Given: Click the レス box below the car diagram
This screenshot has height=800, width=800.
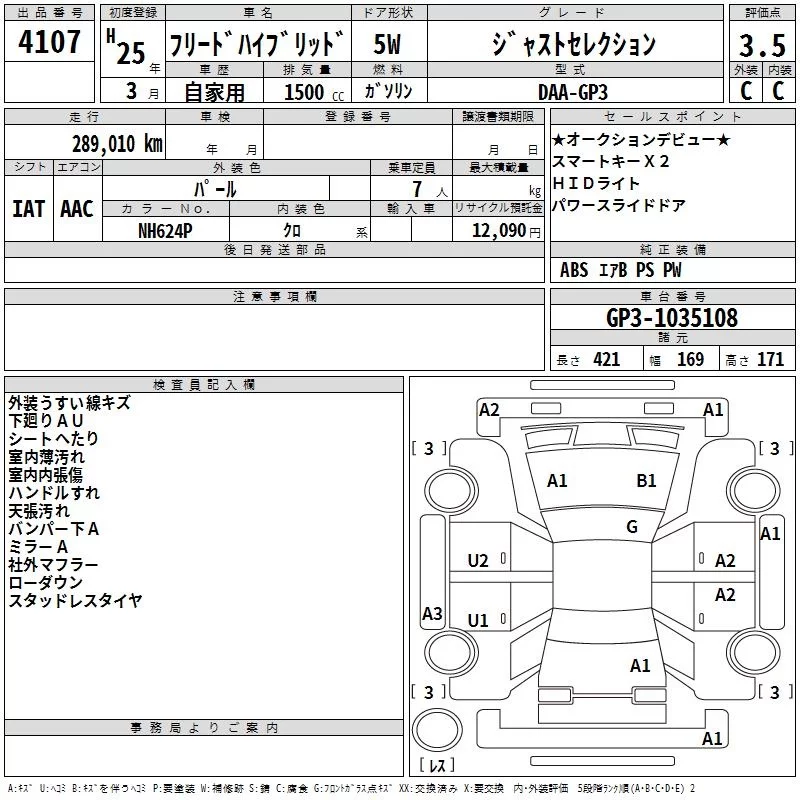Looking at the screenshot, I should click(437, 766).
